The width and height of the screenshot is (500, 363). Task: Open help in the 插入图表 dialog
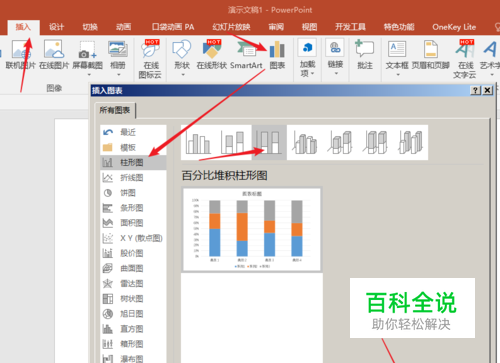(x=476, y=90)
